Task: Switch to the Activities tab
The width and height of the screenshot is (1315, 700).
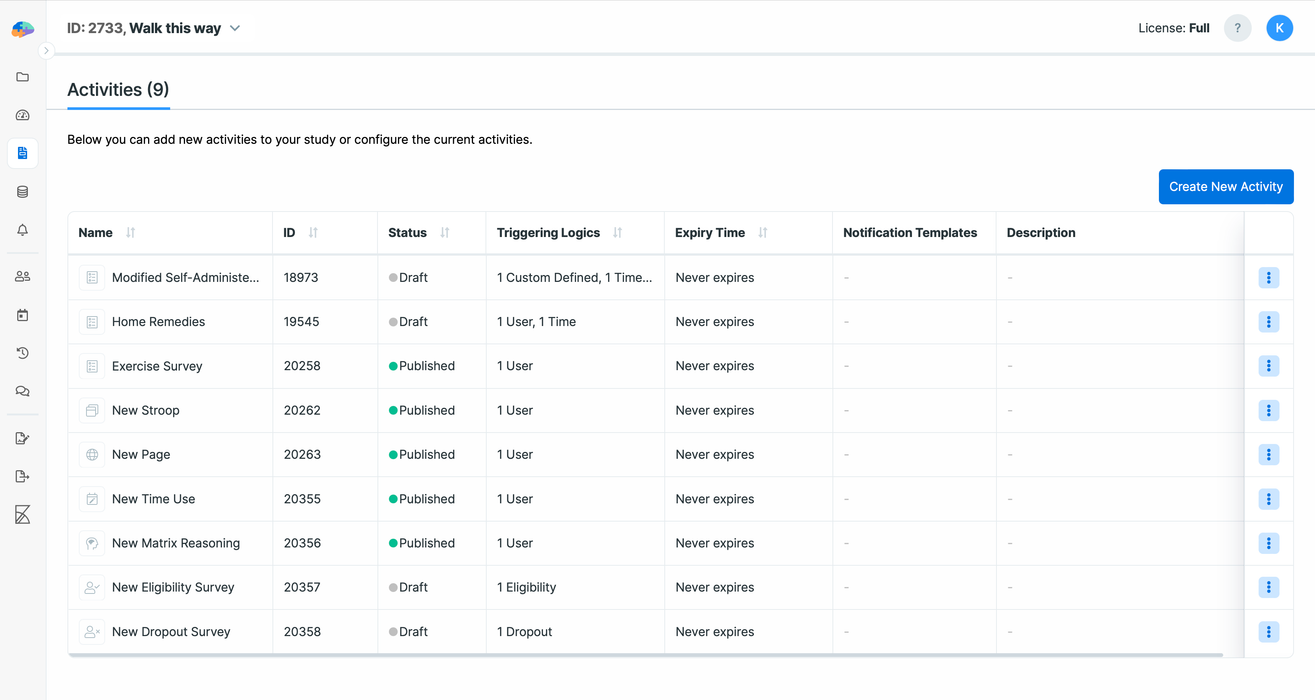Action: click(117, 89)
